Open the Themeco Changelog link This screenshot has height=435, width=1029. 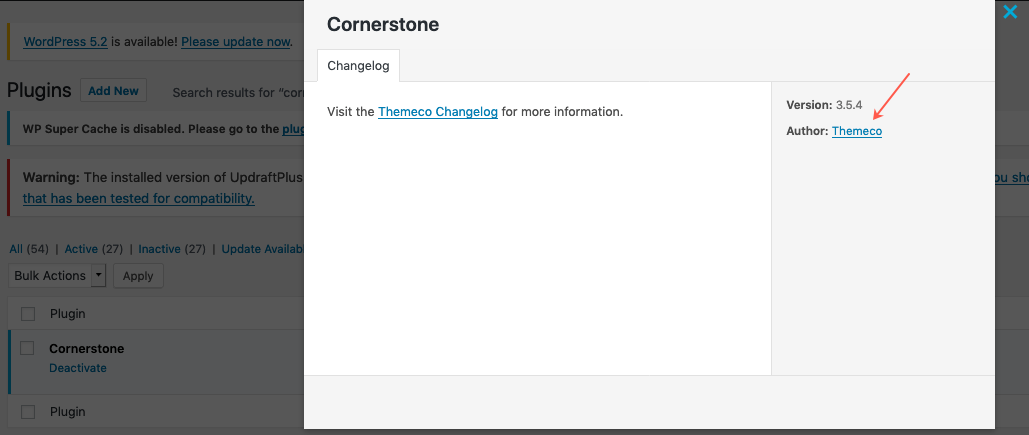pyautogui.click(x=437, y=111)
